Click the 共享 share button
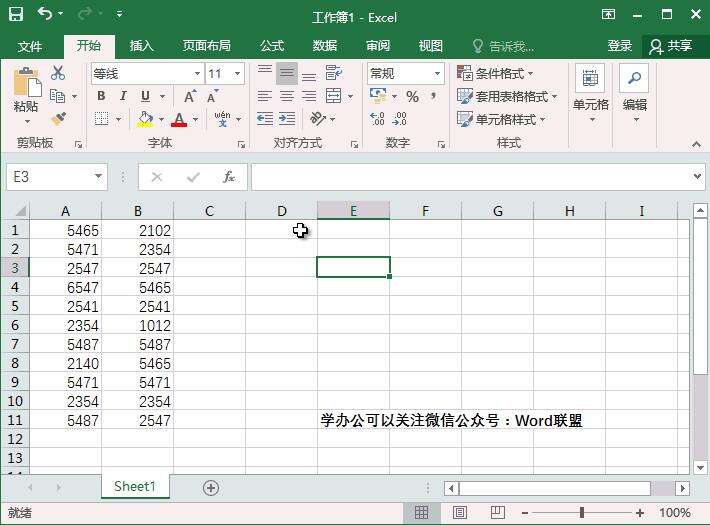 point(670,46)
